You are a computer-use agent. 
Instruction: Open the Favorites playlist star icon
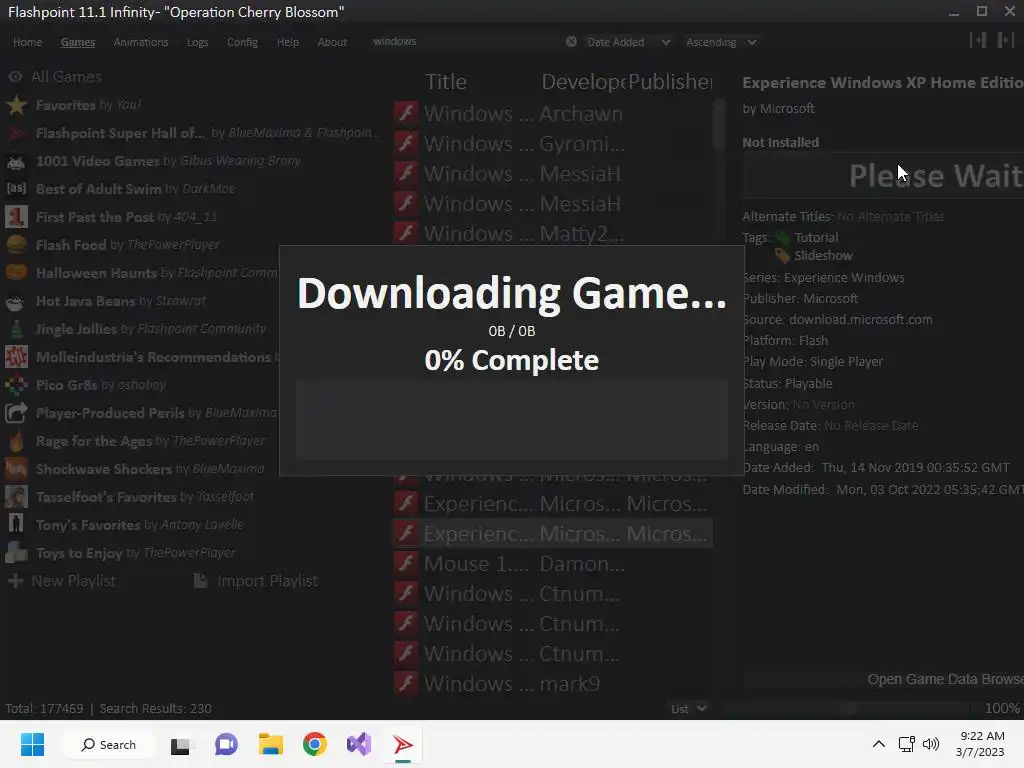pos(16,105)
